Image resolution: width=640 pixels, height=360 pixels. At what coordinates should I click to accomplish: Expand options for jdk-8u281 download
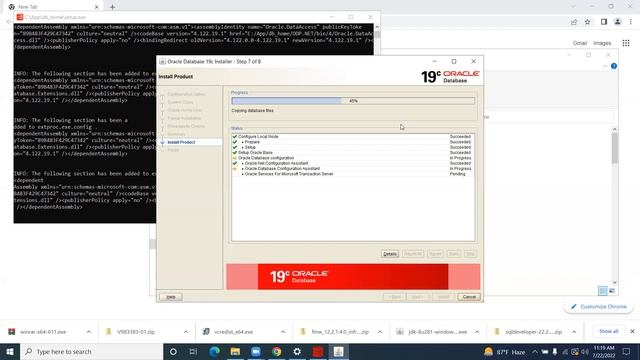[477, 332]
